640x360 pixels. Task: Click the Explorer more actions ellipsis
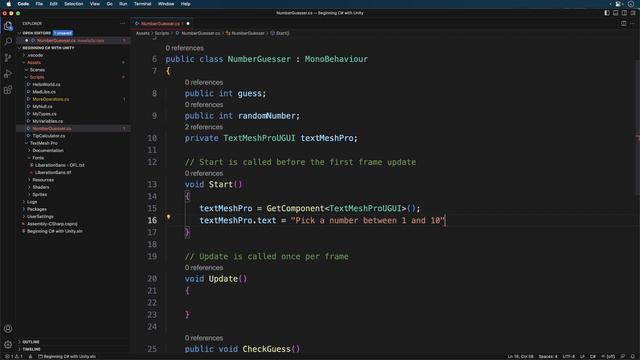pyautogui.click(x=122, y=24)
